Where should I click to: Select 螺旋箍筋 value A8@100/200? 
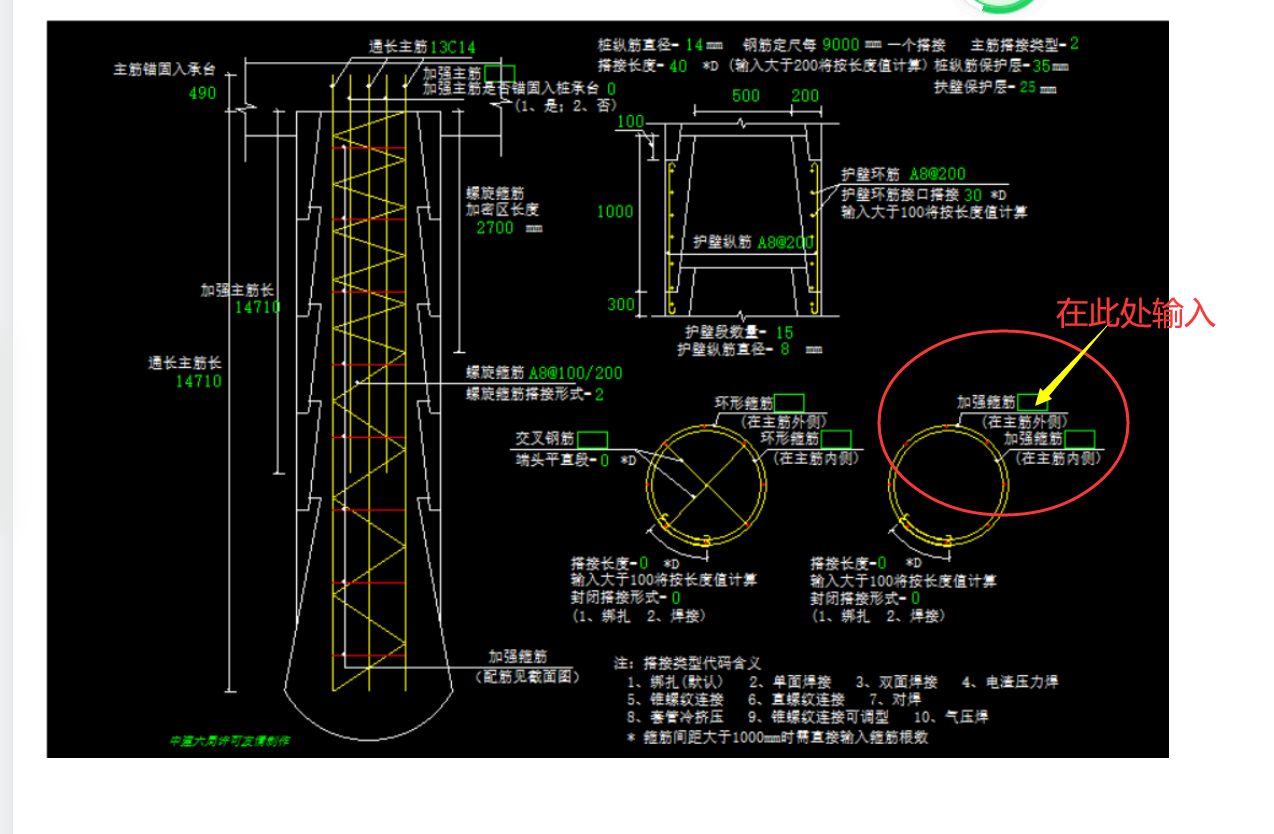click(575, 373)
